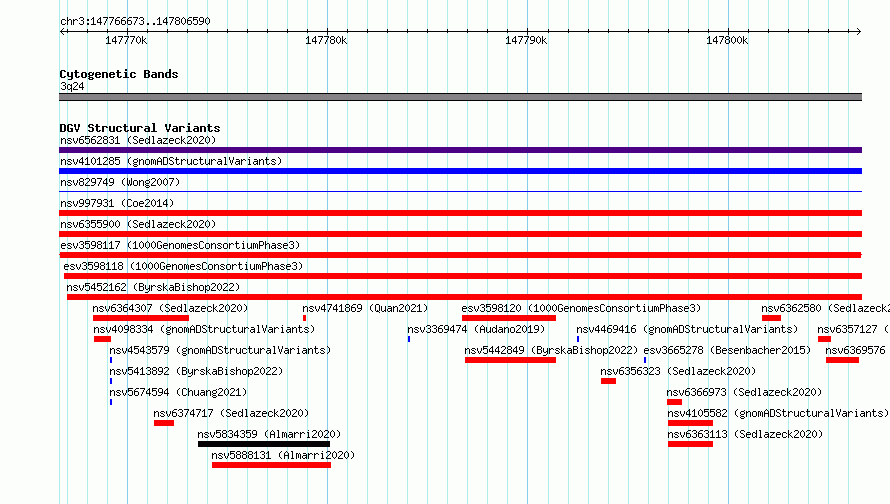Screen dimensions: 890x504
Task: Click the nsv6562831 (Sedlazeck2020) variant label
Action: coord(138,140)
